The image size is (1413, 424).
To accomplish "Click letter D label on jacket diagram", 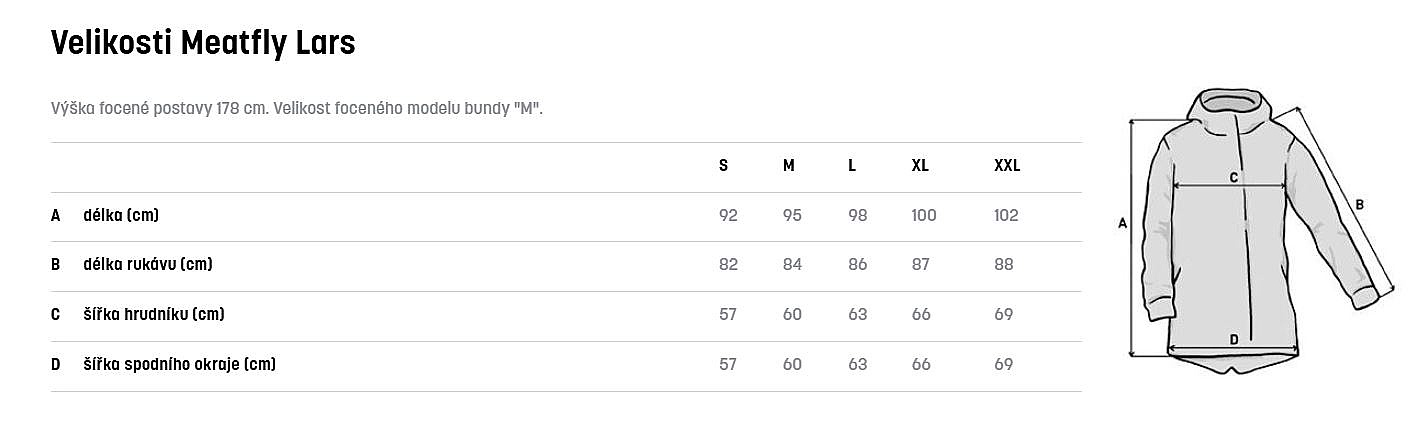I will (1233, 340).
